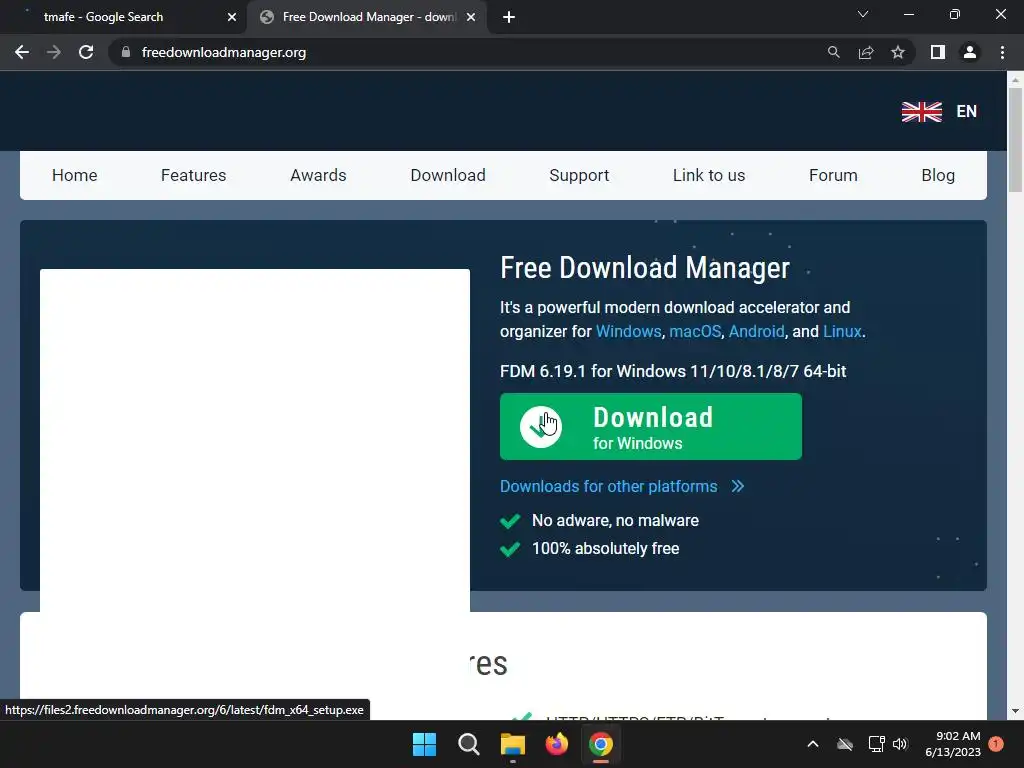The height and width of the screenshot is (768, 1024).
Task: Open network settings tray icon
Action: tap(876, 744)
